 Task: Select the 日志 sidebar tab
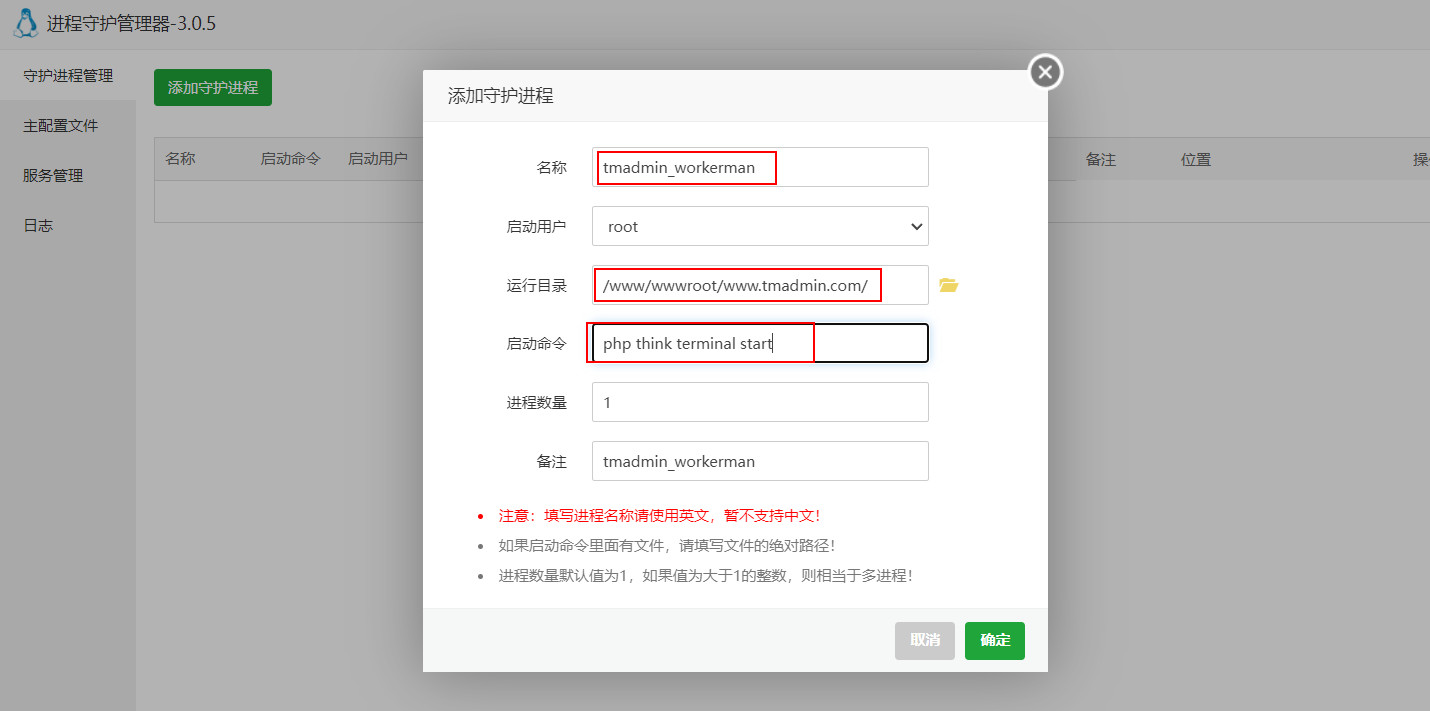[38, 226]
